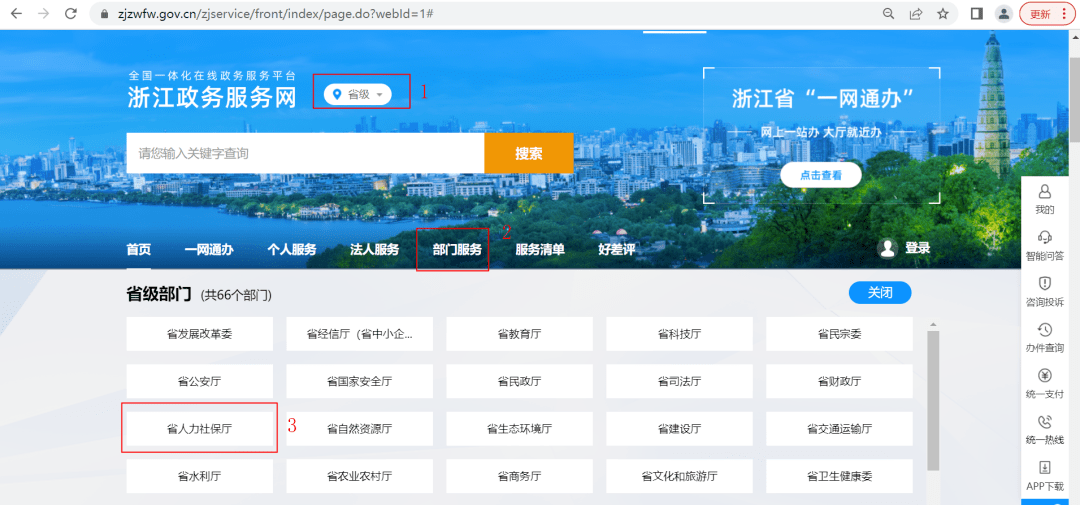Open the 省人力社保厅 department link
This screenshot has width=1080, height=505.
pyautogui.click(x=199, y=428)
